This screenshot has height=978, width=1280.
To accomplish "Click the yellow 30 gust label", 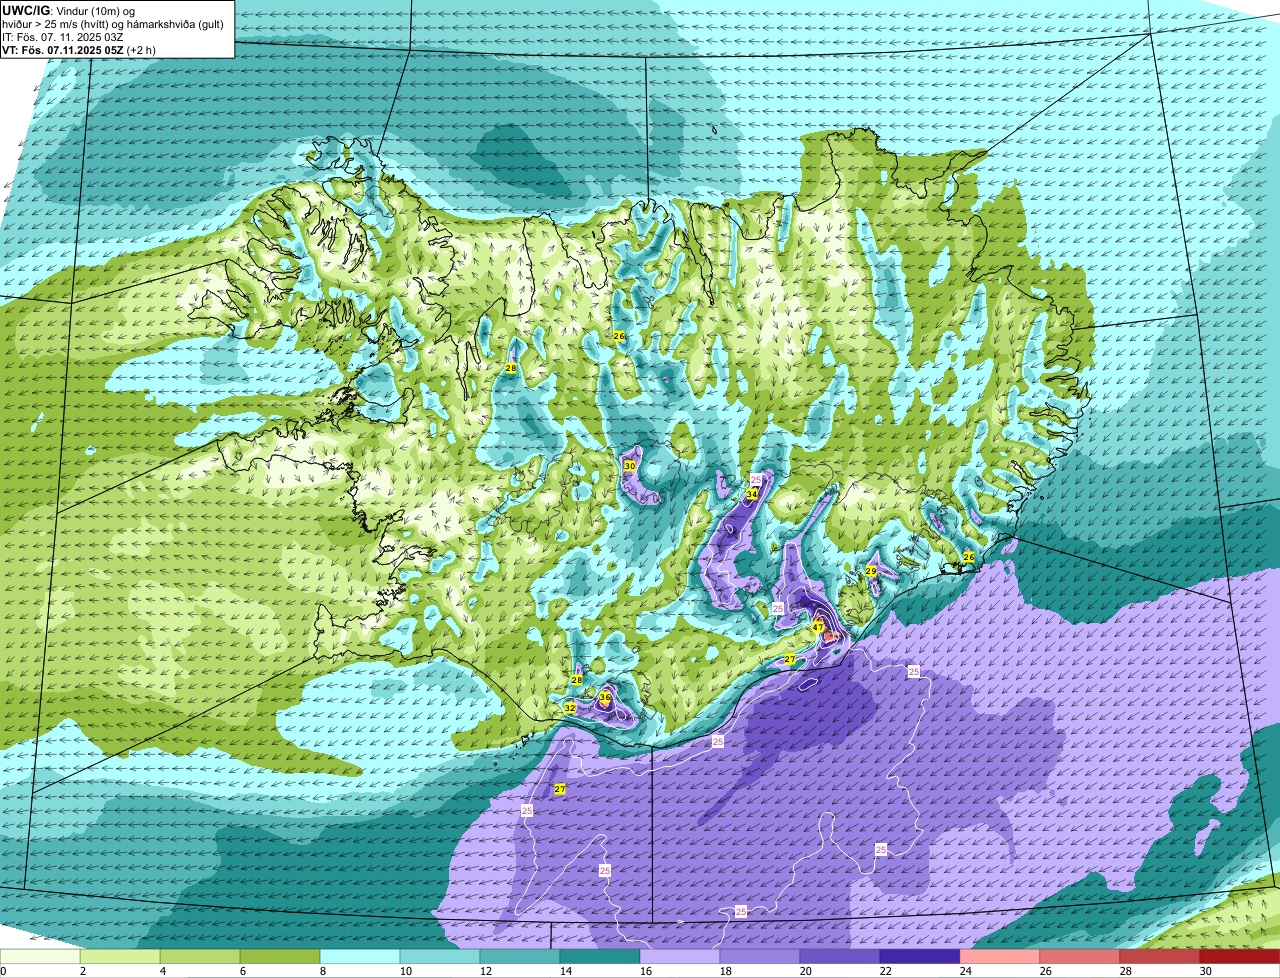I will click(x=630, y=466).
